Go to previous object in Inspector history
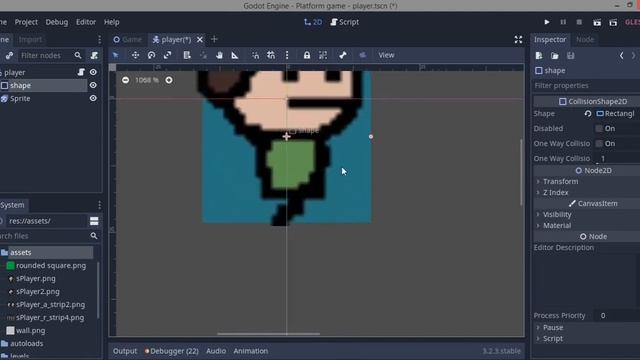This screenshot has width=640, height=360. pos(621,56)
